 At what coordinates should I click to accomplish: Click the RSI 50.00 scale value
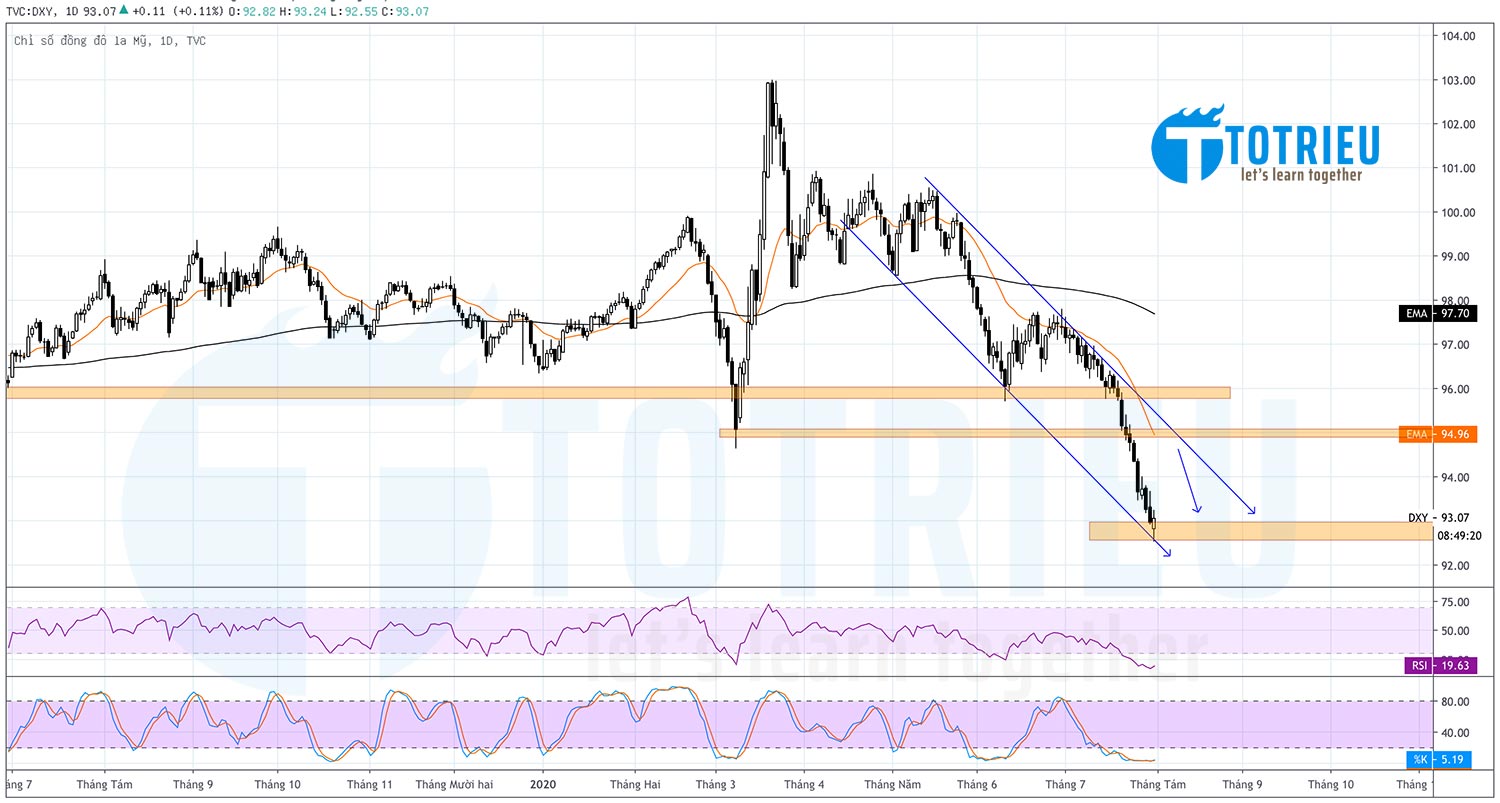pyautogui.click(x=1456, y=630)
